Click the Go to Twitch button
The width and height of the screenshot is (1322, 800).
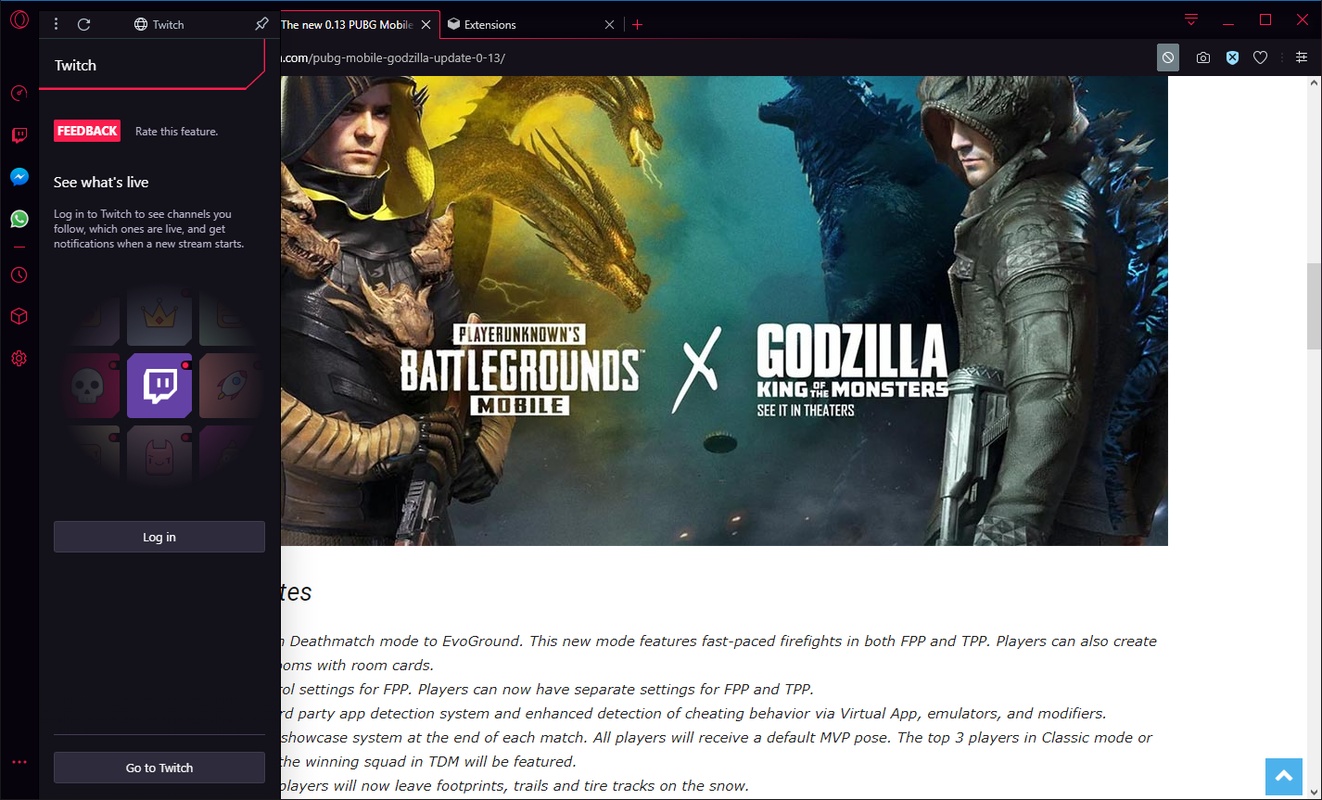[159, 768]
